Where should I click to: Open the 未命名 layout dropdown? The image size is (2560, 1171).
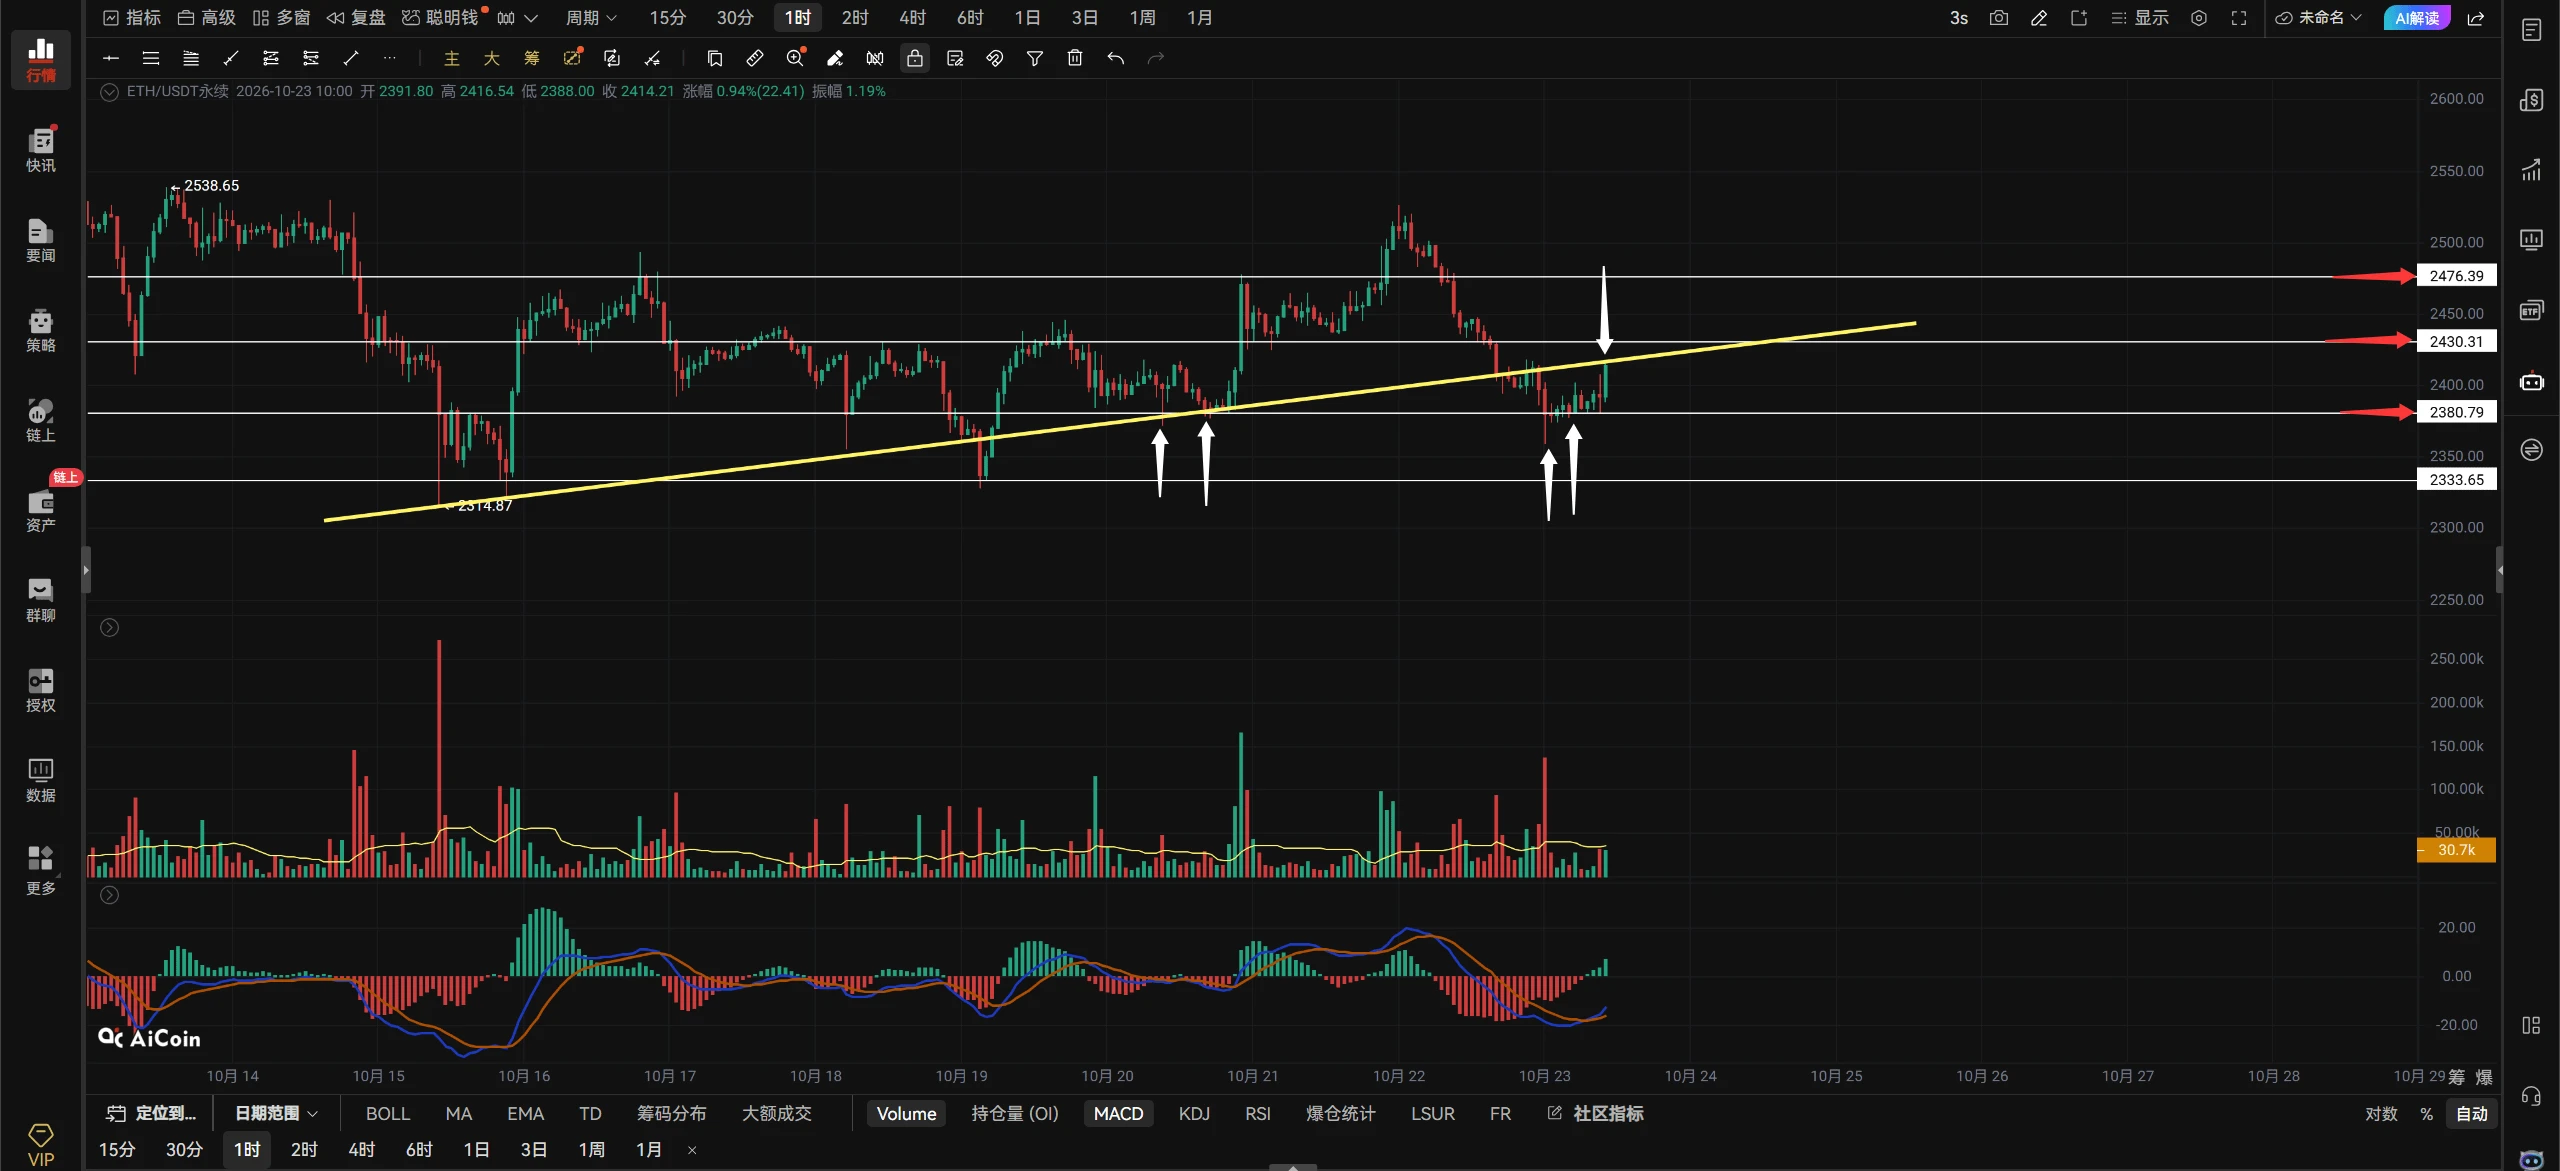pyautogui.click(x=2318, y=18)
